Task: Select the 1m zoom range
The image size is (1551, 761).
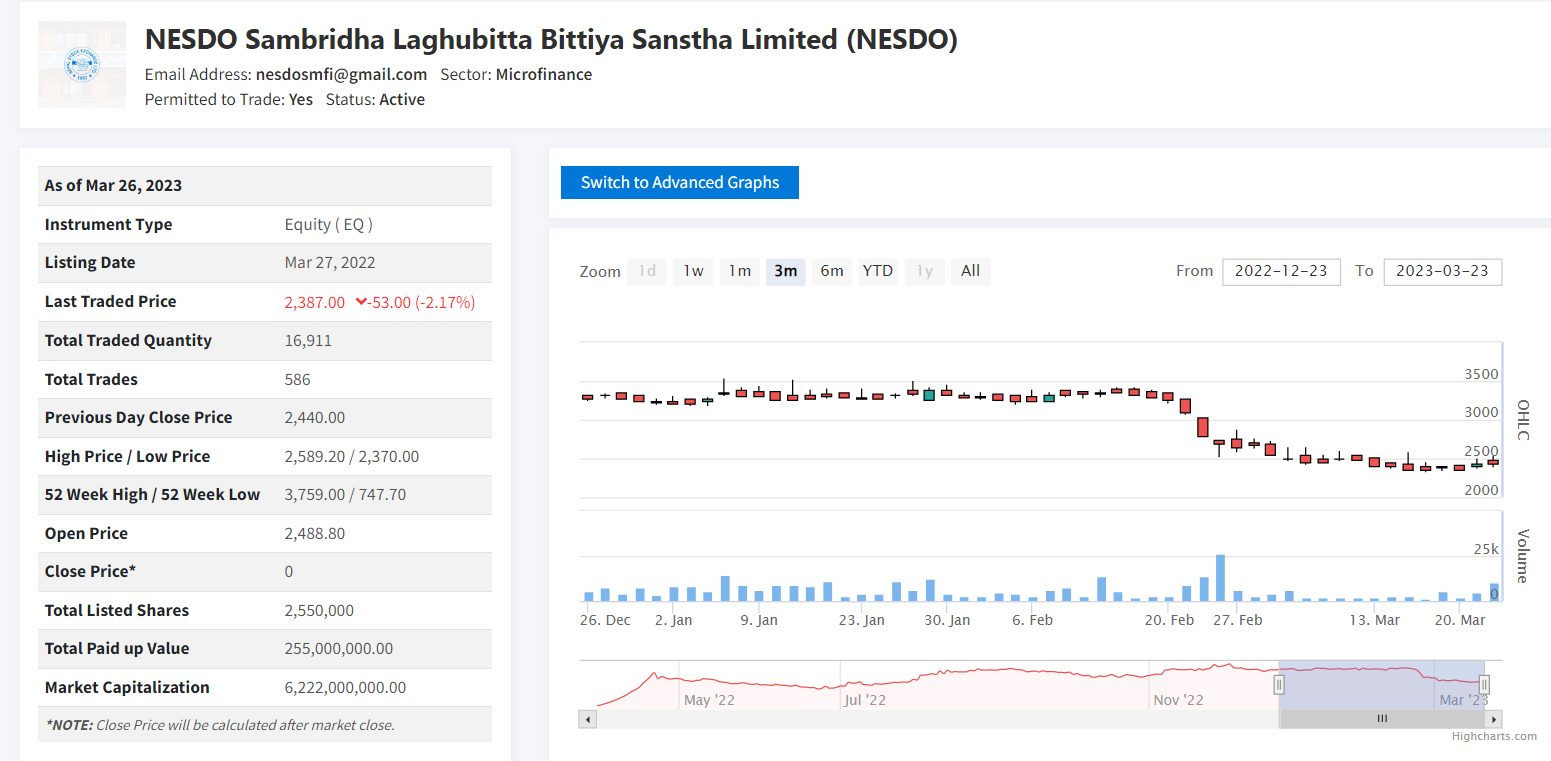Action: pos(739,271)
